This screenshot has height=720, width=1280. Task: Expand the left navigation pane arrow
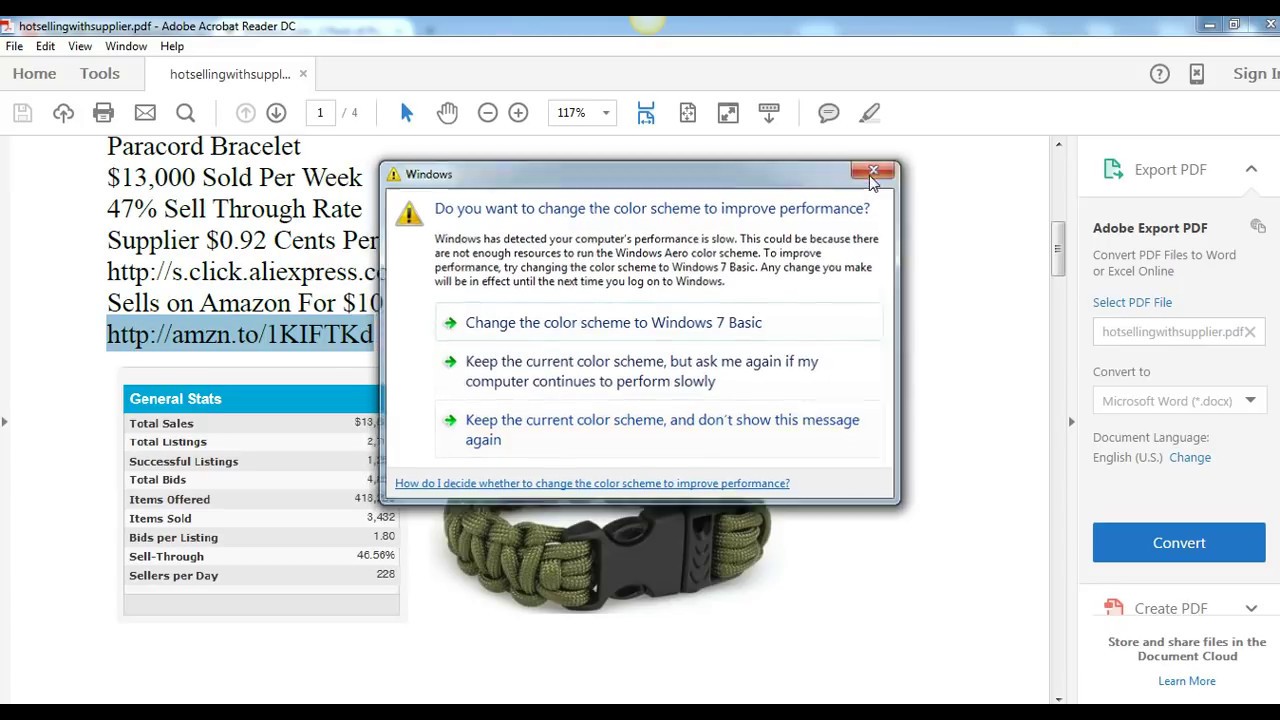[5, 422]
